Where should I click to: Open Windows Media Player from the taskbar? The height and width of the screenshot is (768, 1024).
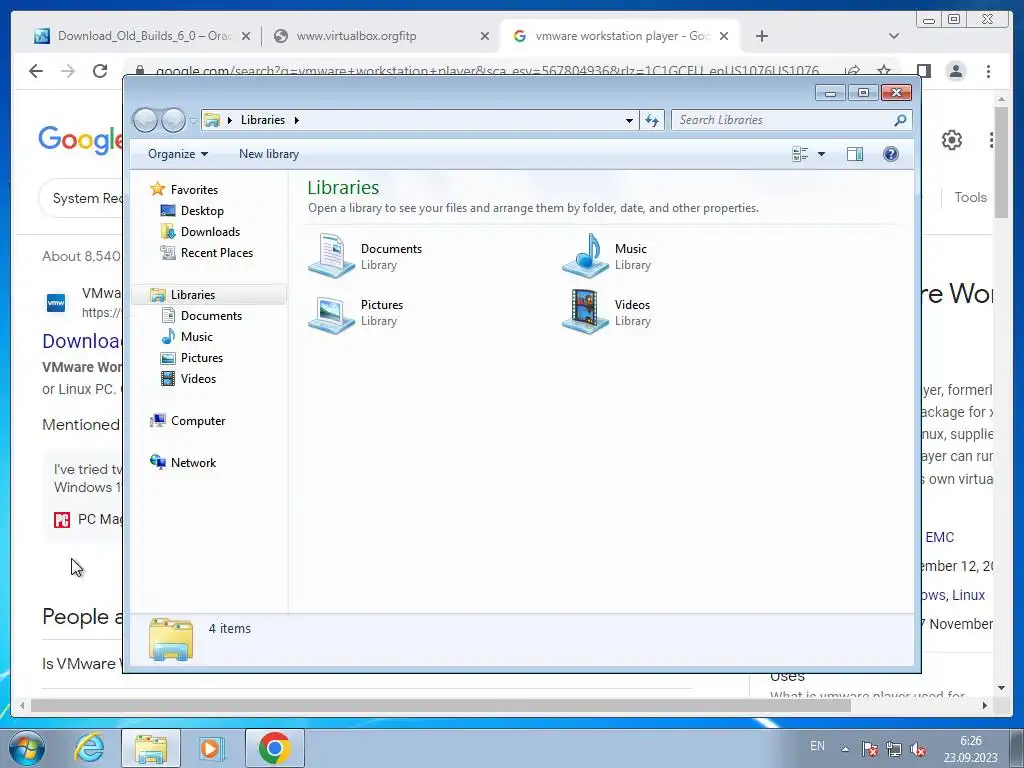point(211,748)
